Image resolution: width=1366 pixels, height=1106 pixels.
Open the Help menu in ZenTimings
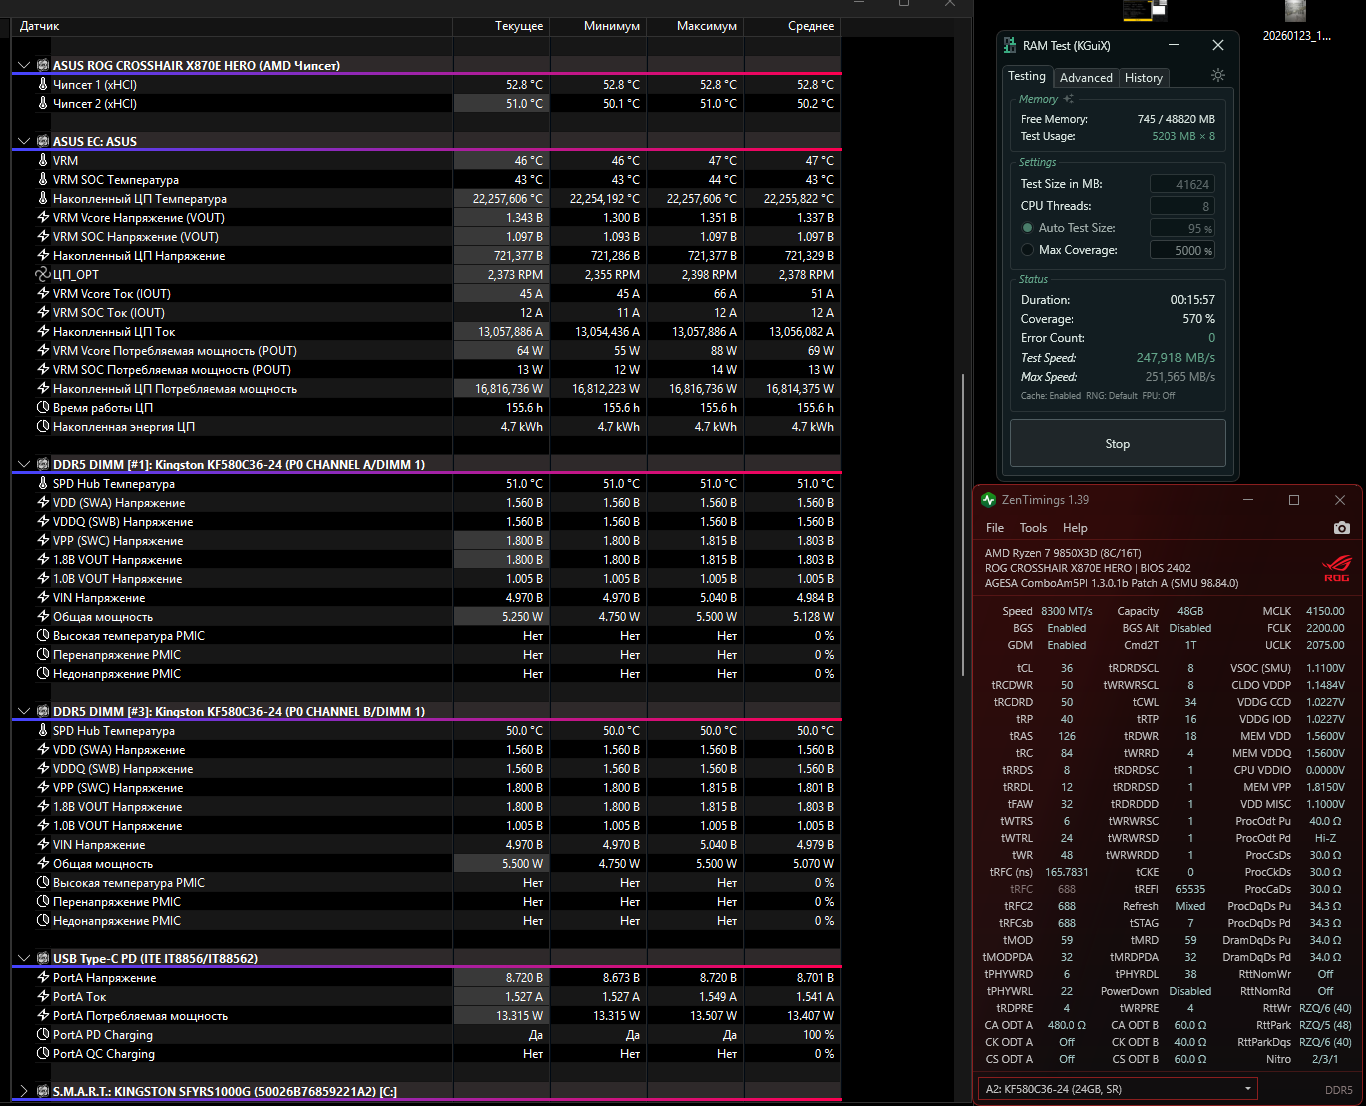tap(1075, 528)
